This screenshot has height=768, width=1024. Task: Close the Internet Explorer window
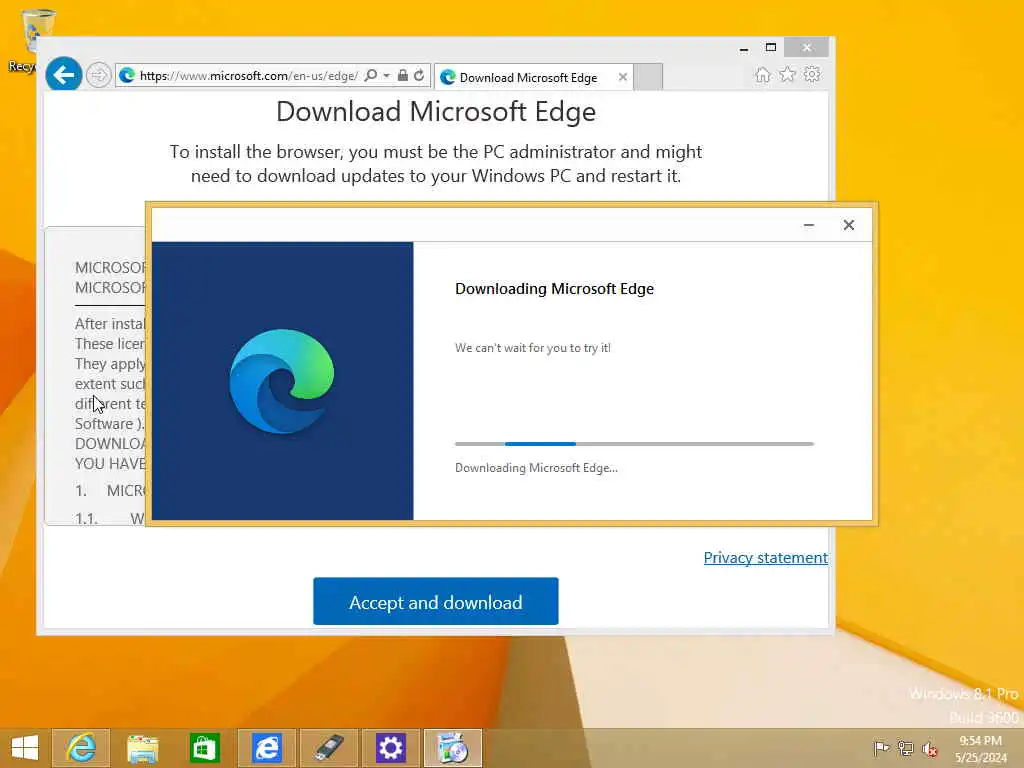coord(807,47)
